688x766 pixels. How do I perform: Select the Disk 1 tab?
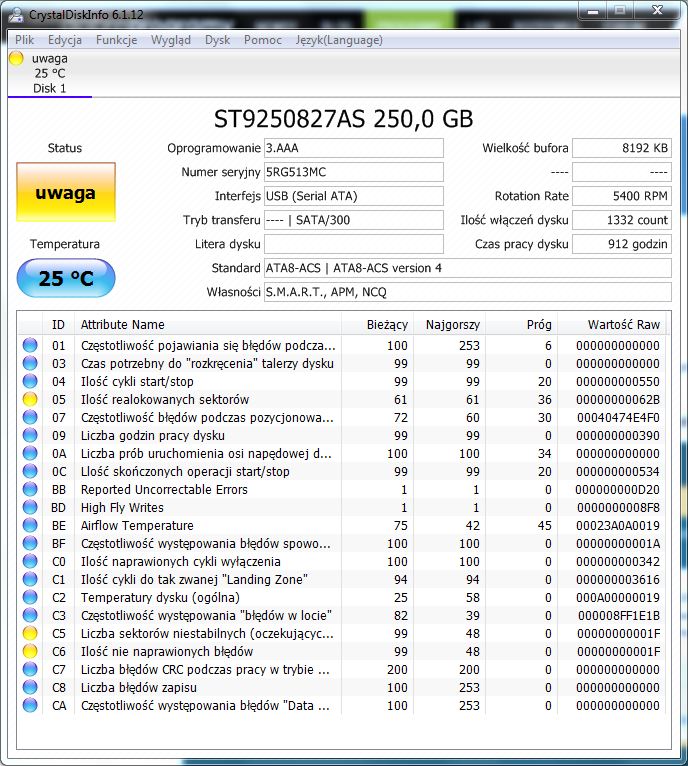[x=49, y=74]
